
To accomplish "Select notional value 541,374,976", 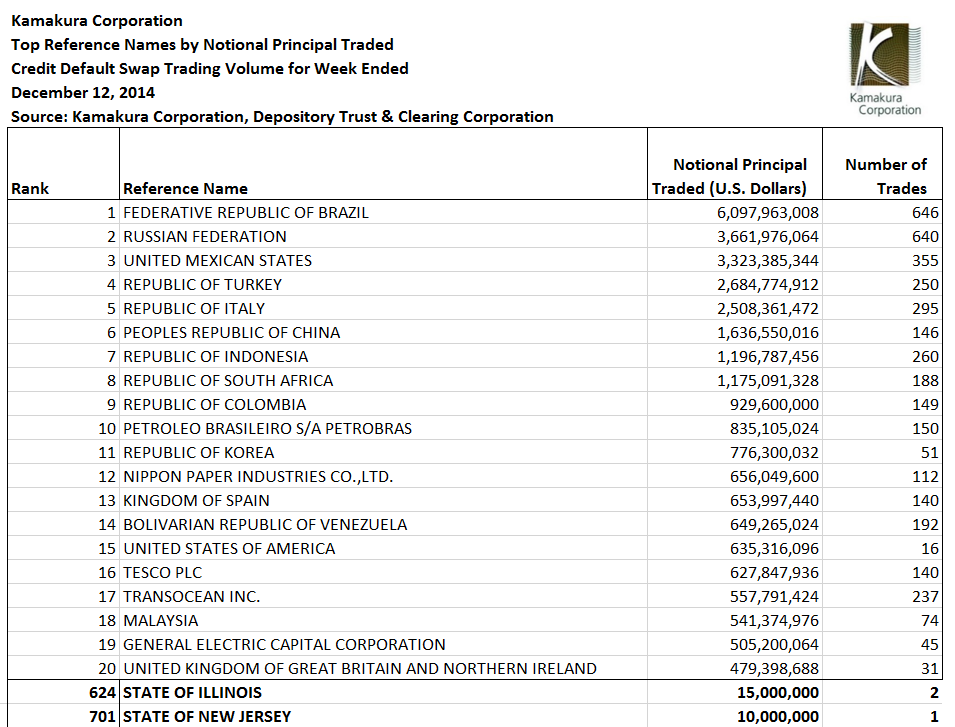I will tap(775, 621).
